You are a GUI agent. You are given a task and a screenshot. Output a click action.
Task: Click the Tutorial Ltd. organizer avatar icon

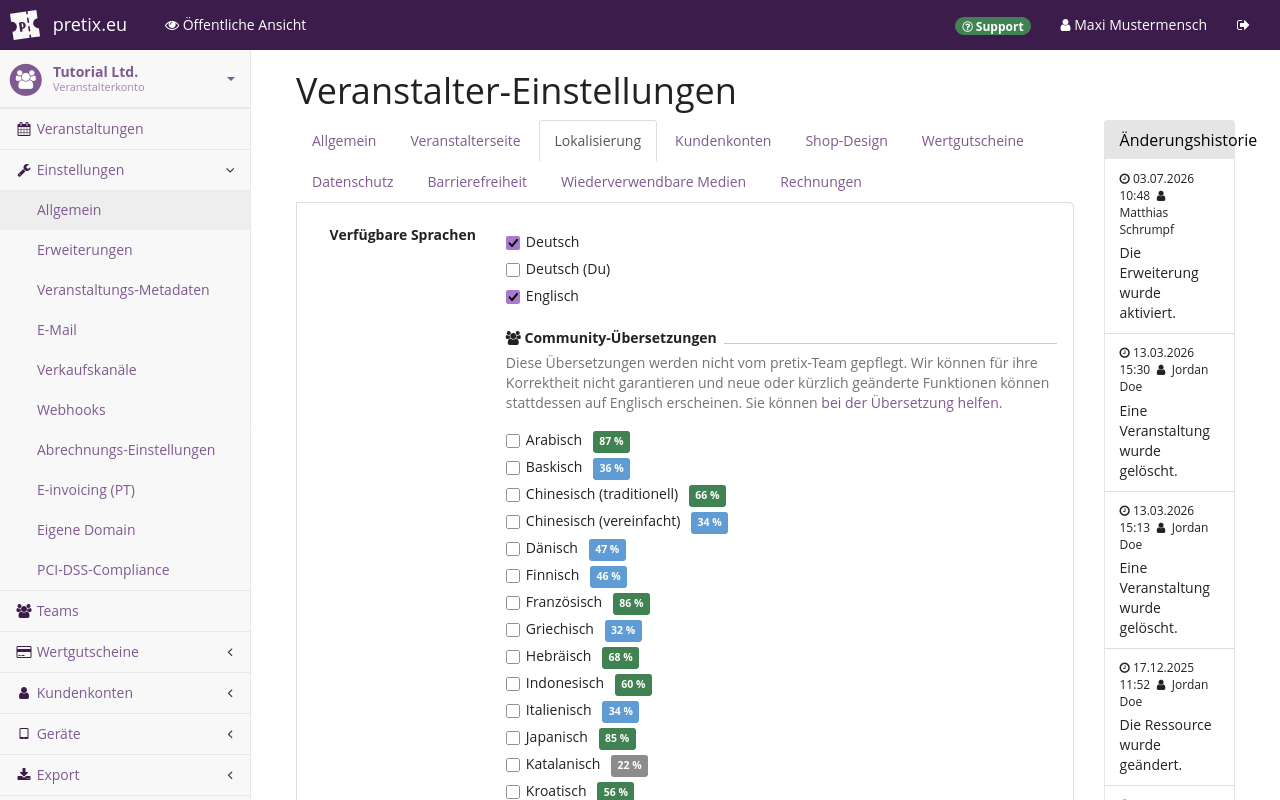pos(26,79)
